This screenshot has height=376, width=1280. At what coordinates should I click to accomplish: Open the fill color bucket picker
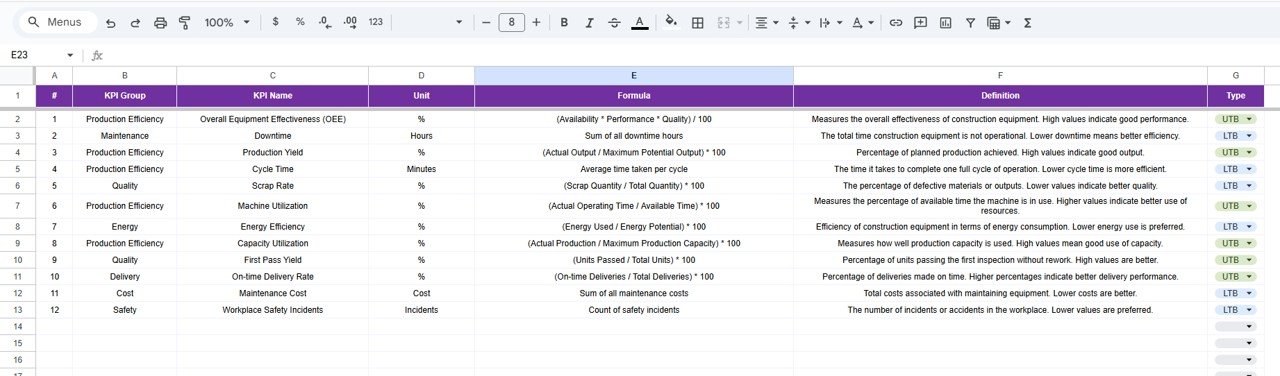tap(671, 22)
